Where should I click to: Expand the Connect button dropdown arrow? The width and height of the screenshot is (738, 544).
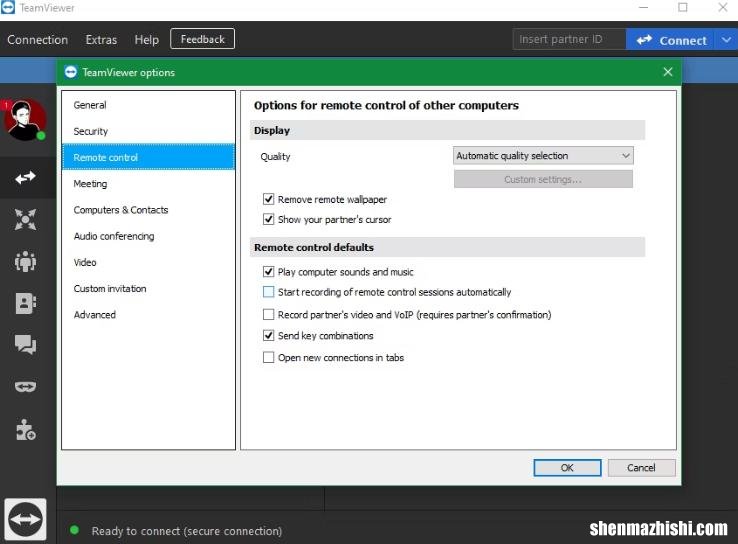click(726, 40)
